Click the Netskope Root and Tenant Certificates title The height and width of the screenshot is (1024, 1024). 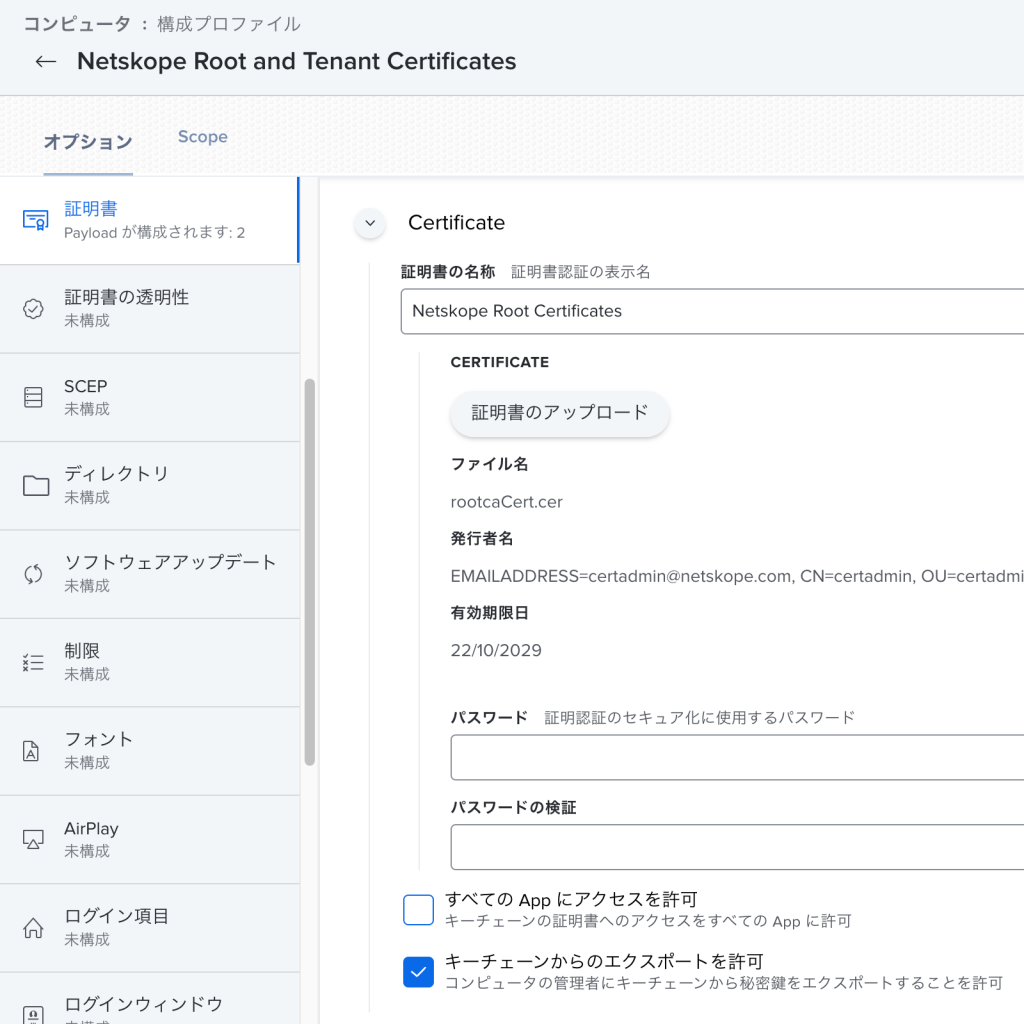[x=296, y=61]
